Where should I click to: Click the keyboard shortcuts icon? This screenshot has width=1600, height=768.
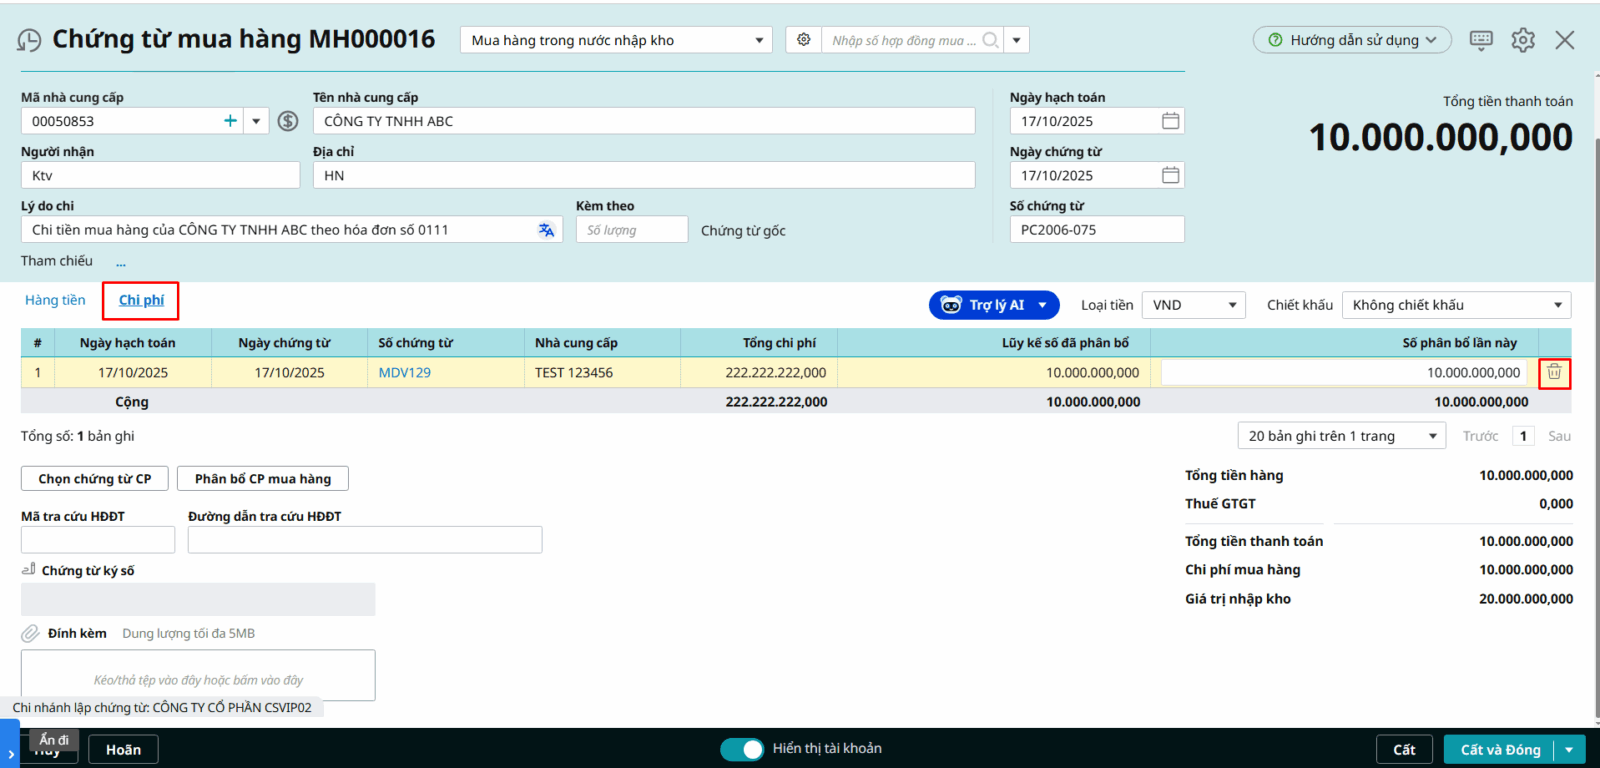[x=1481, y=40]
